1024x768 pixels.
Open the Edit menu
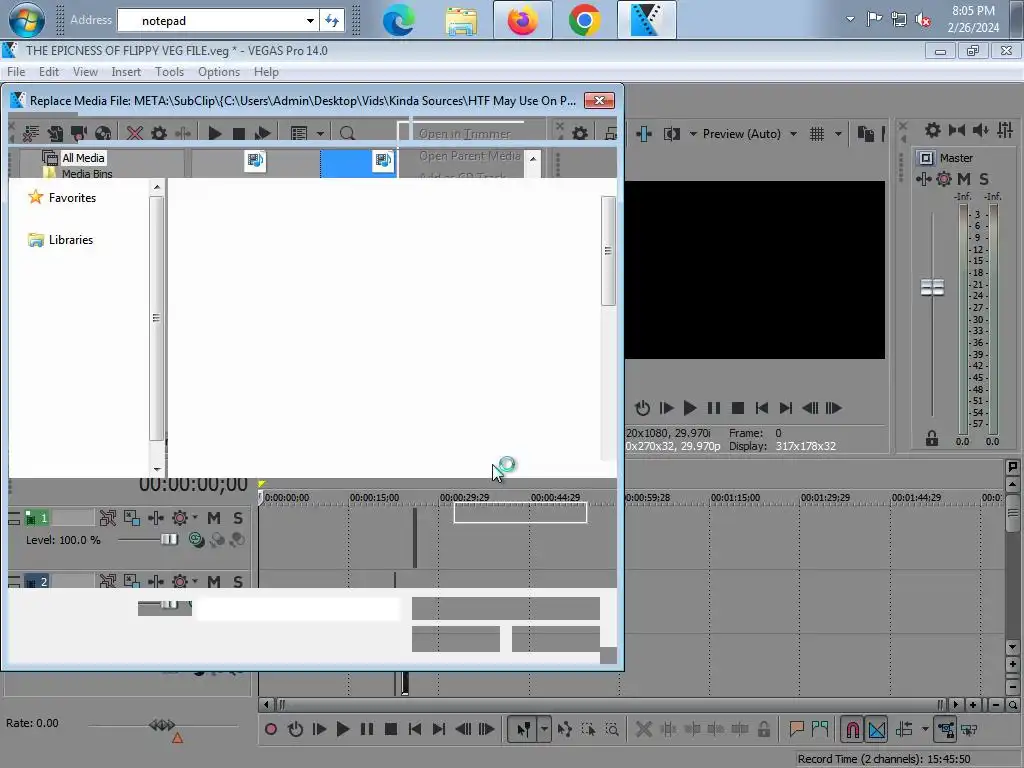pos(48,72)
